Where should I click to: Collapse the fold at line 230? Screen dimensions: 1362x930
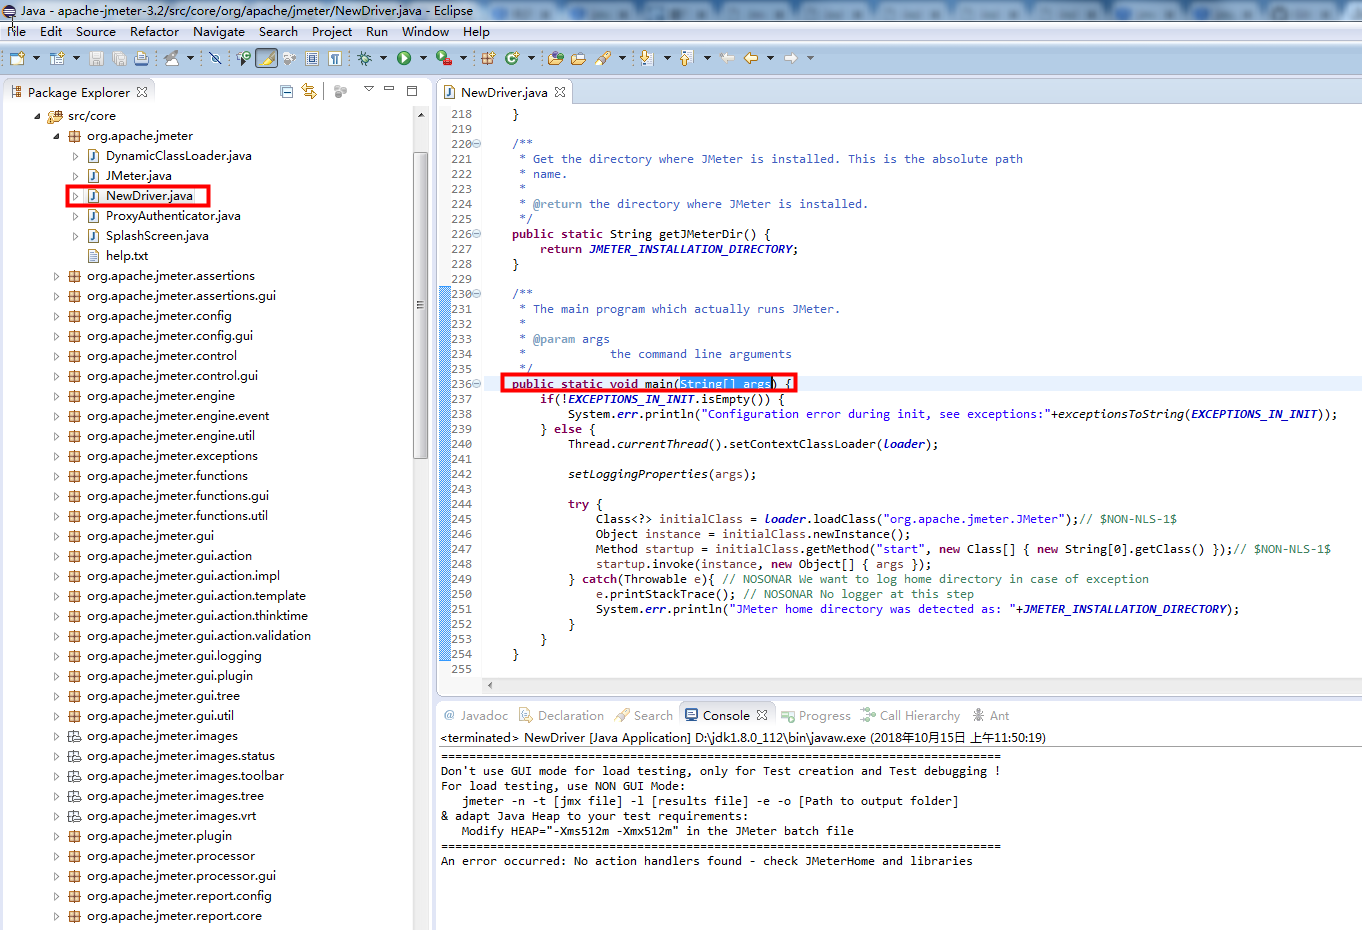[x=477, y=294]
